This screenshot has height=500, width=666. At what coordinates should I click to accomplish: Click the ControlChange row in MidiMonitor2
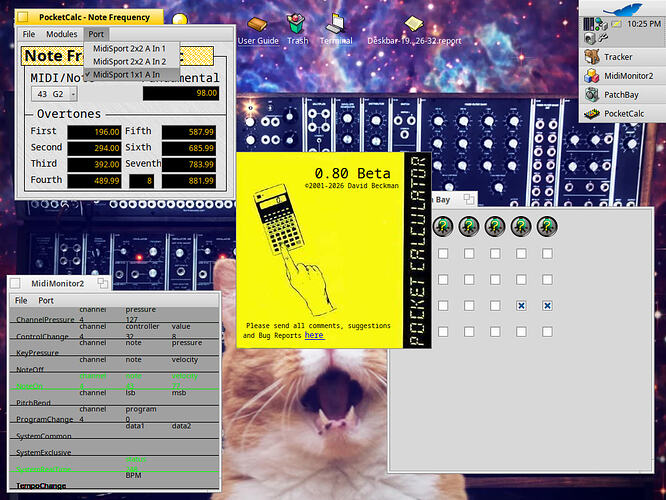(114, 332)
